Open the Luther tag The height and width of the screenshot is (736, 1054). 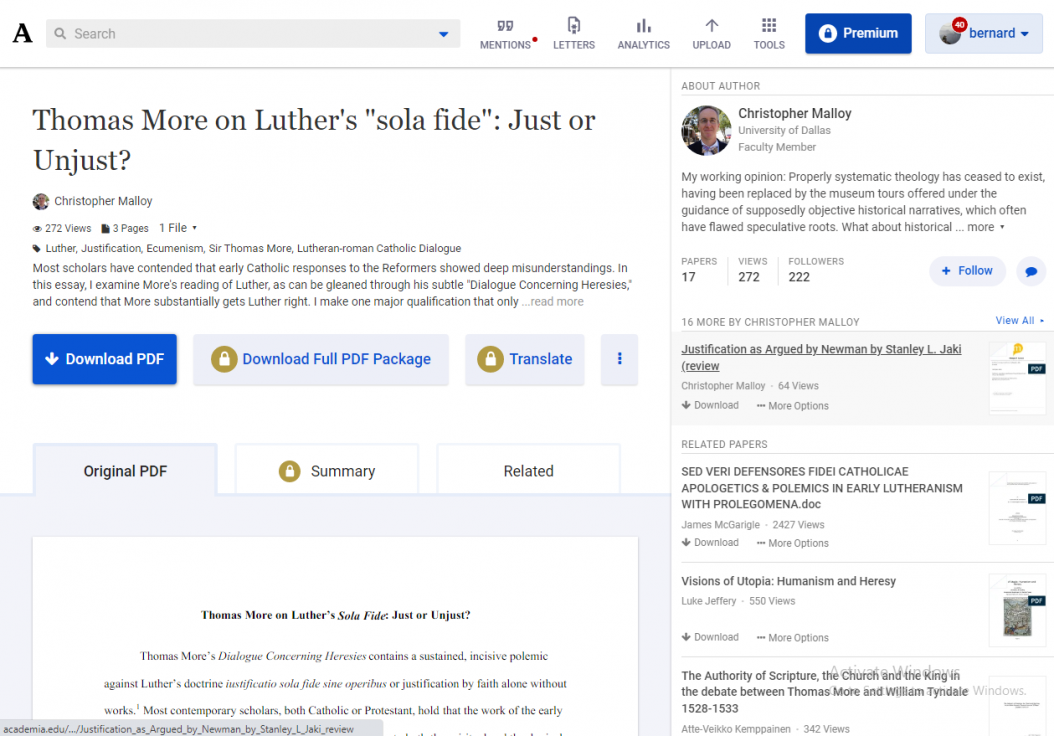[x=60, y=249]
